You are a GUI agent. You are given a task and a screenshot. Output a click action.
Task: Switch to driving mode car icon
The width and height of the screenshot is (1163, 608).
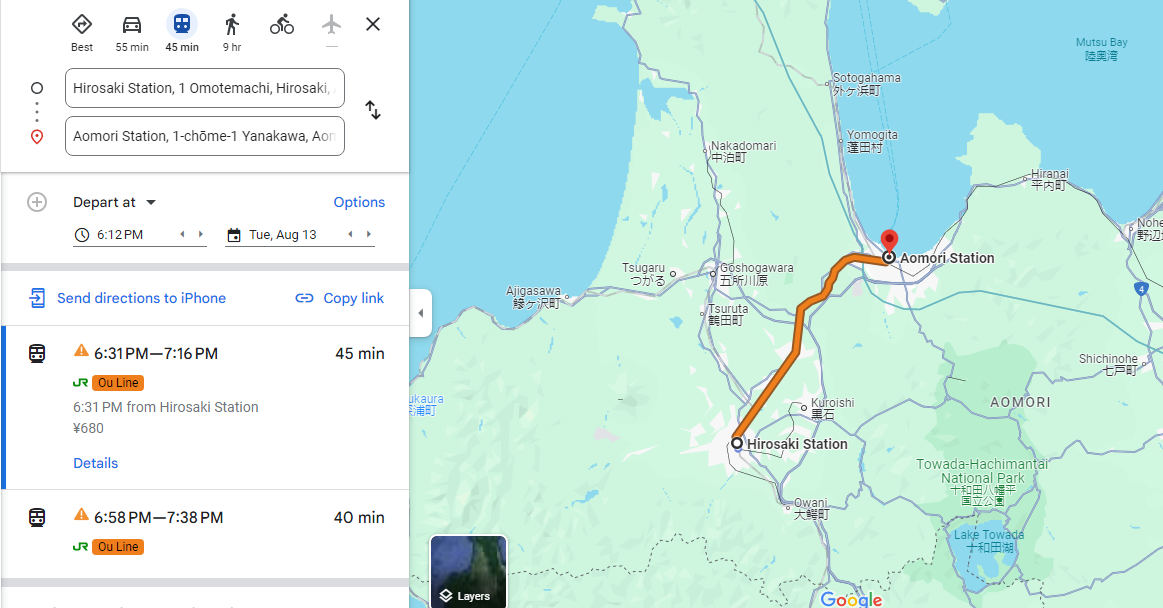132,24
